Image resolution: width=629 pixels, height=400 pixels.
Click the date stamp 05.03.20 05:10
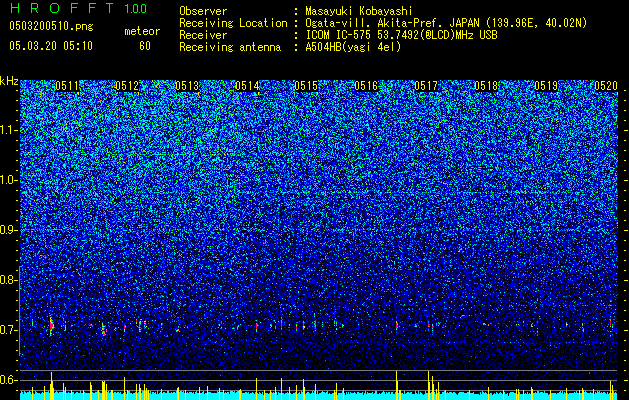coord(51,46)
